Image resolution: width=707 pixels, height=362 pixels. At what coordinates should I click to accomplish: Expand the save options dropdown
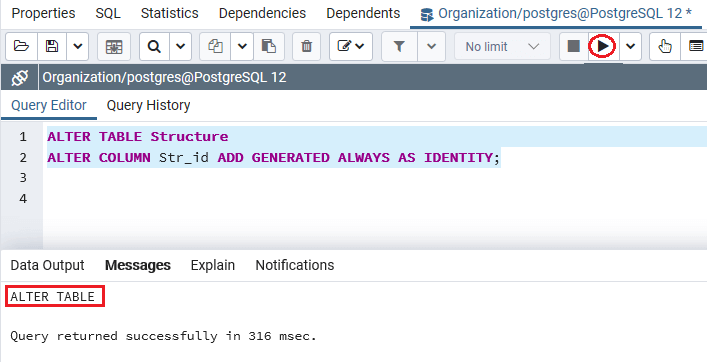tap(78, 46)
